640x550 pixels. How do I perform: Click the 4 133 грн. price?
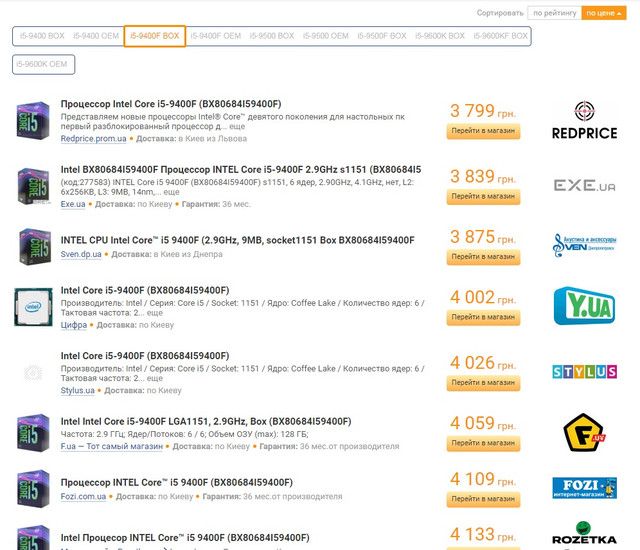483,534
